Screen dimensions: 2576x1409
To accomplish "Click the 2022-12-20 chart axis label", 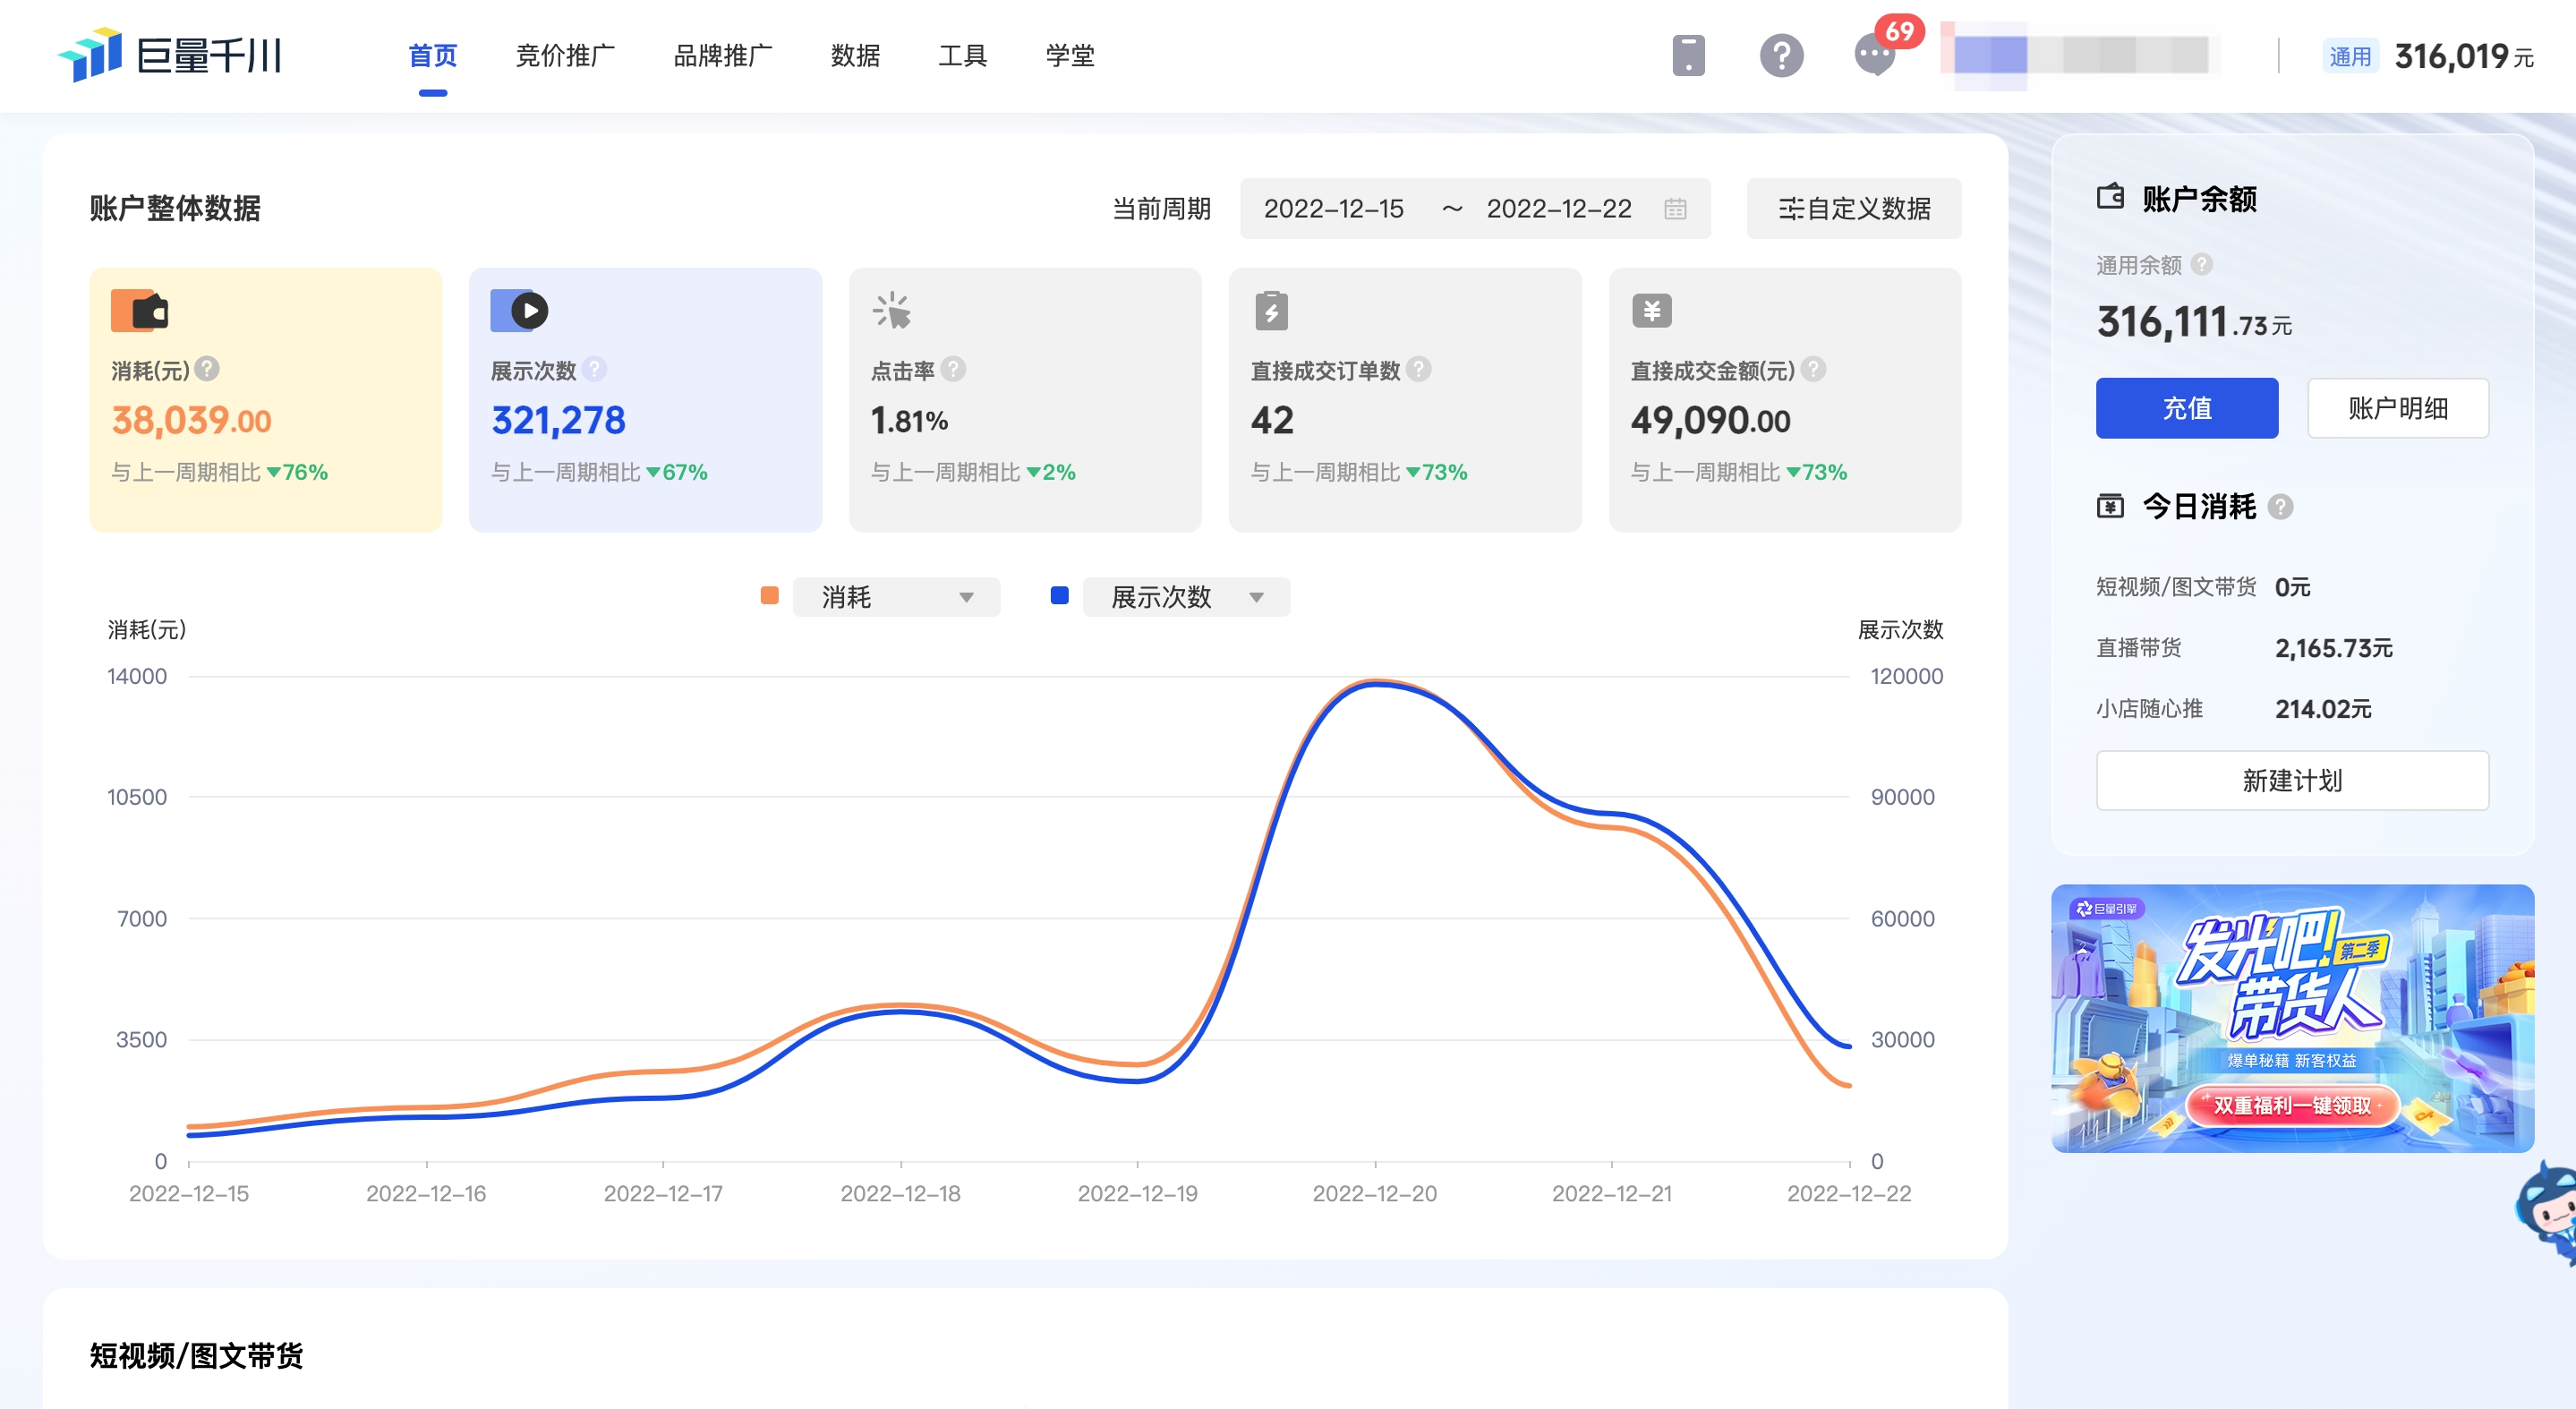I will click(1374, 1193).
